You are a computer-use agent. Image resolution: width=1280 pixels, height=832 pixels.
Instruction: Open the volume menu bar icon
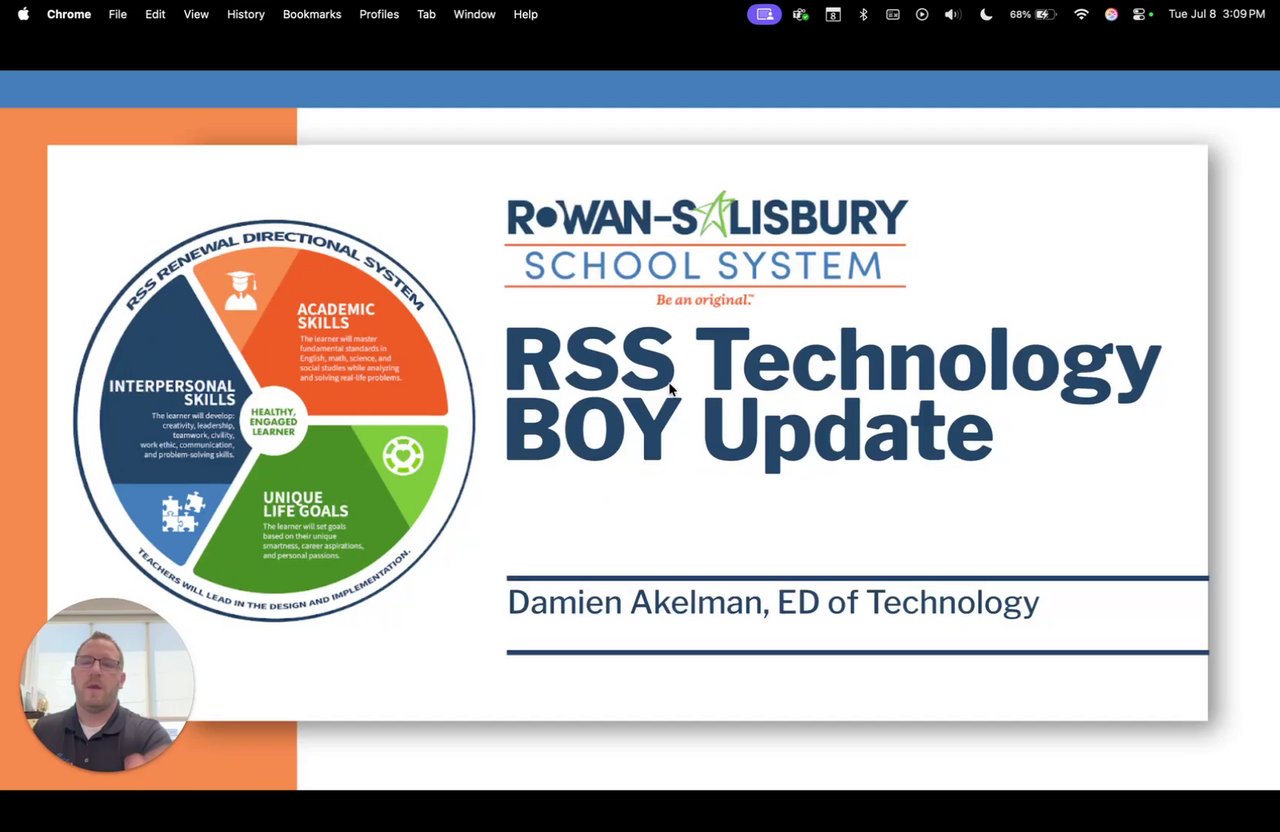[x=953, y=14]
